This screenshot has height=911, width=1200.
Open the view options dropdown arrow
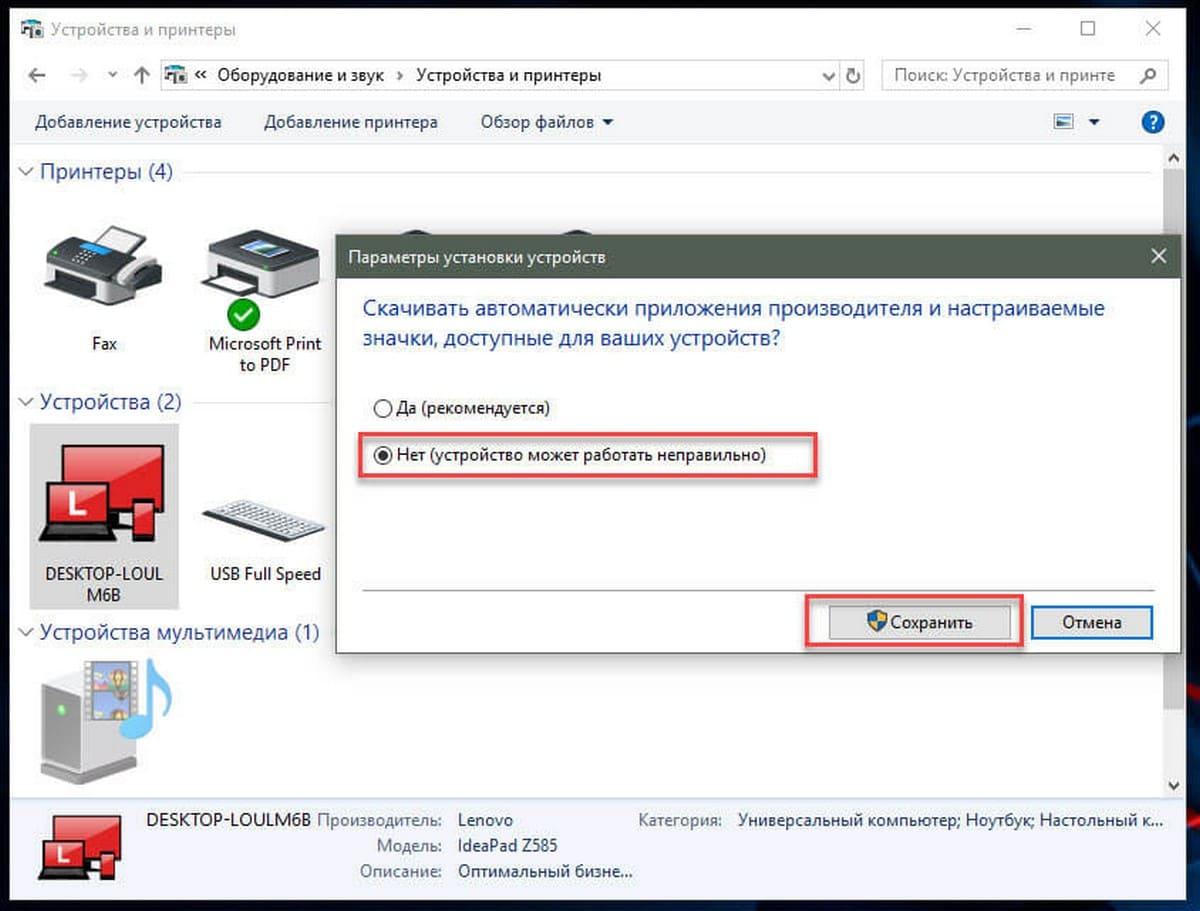coord(1093,122)
